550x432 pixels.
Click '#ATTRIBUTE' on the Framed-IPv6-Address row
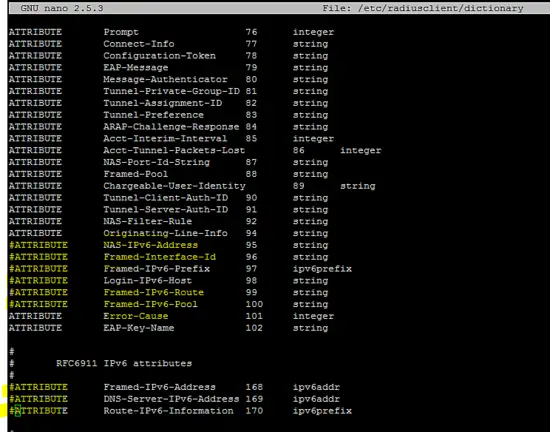(39, 387)
